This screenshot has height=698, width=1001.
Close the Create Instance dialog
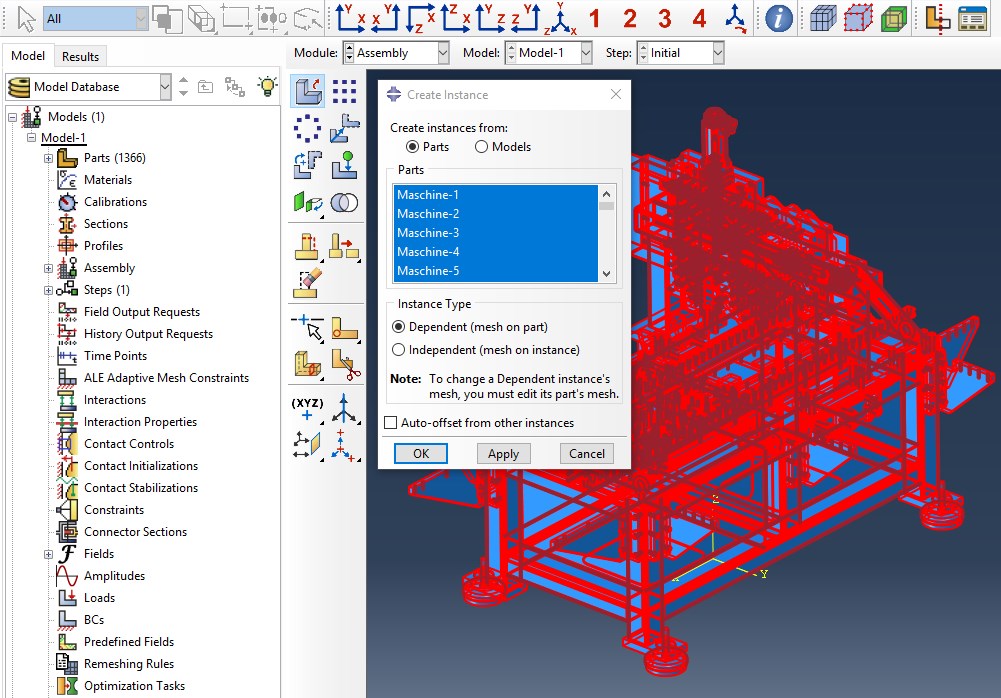pos(615,95)
